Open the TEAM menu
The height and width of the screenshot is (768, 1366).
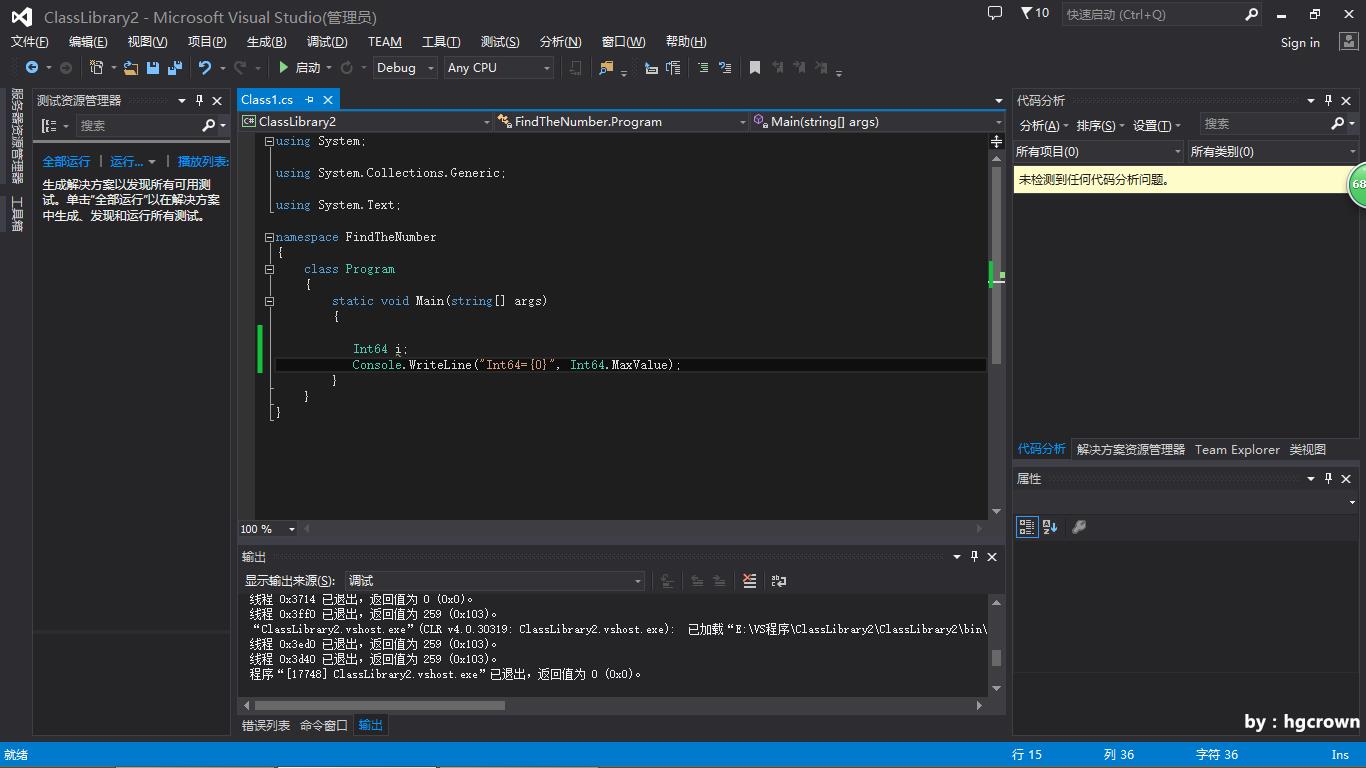[385, 41]
